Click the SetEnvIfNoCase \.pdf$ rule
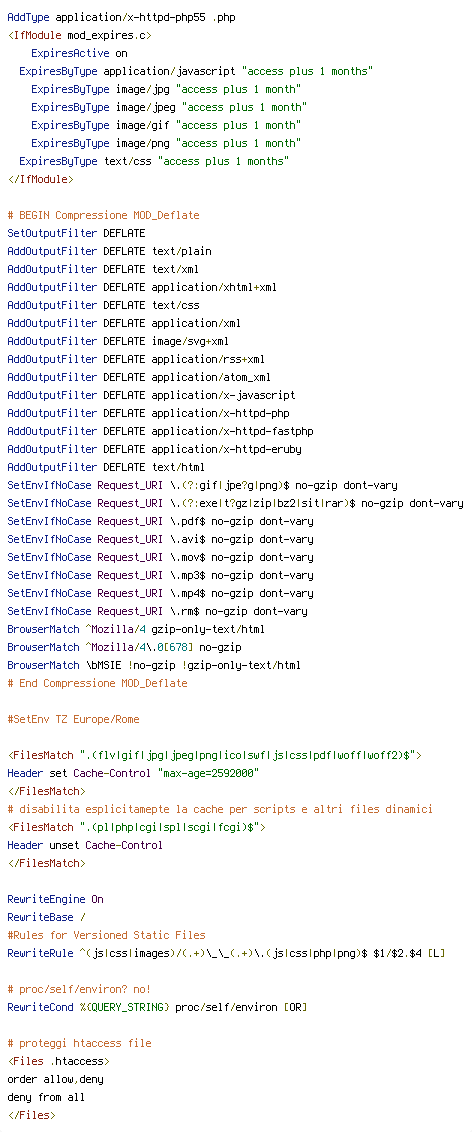Viewport: 472px width, 1132px height. click(x=160, y=521)
